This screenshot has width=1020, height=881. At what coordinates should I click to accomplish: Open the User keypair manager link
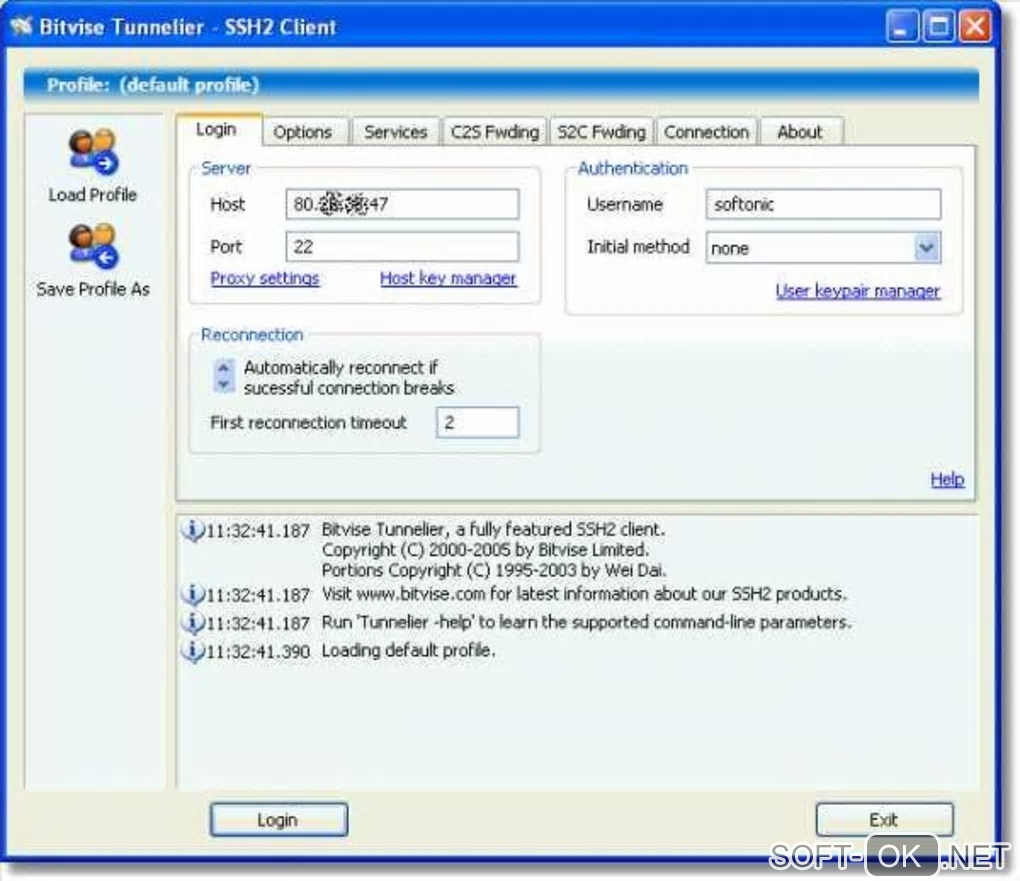(x=858, y=291)
